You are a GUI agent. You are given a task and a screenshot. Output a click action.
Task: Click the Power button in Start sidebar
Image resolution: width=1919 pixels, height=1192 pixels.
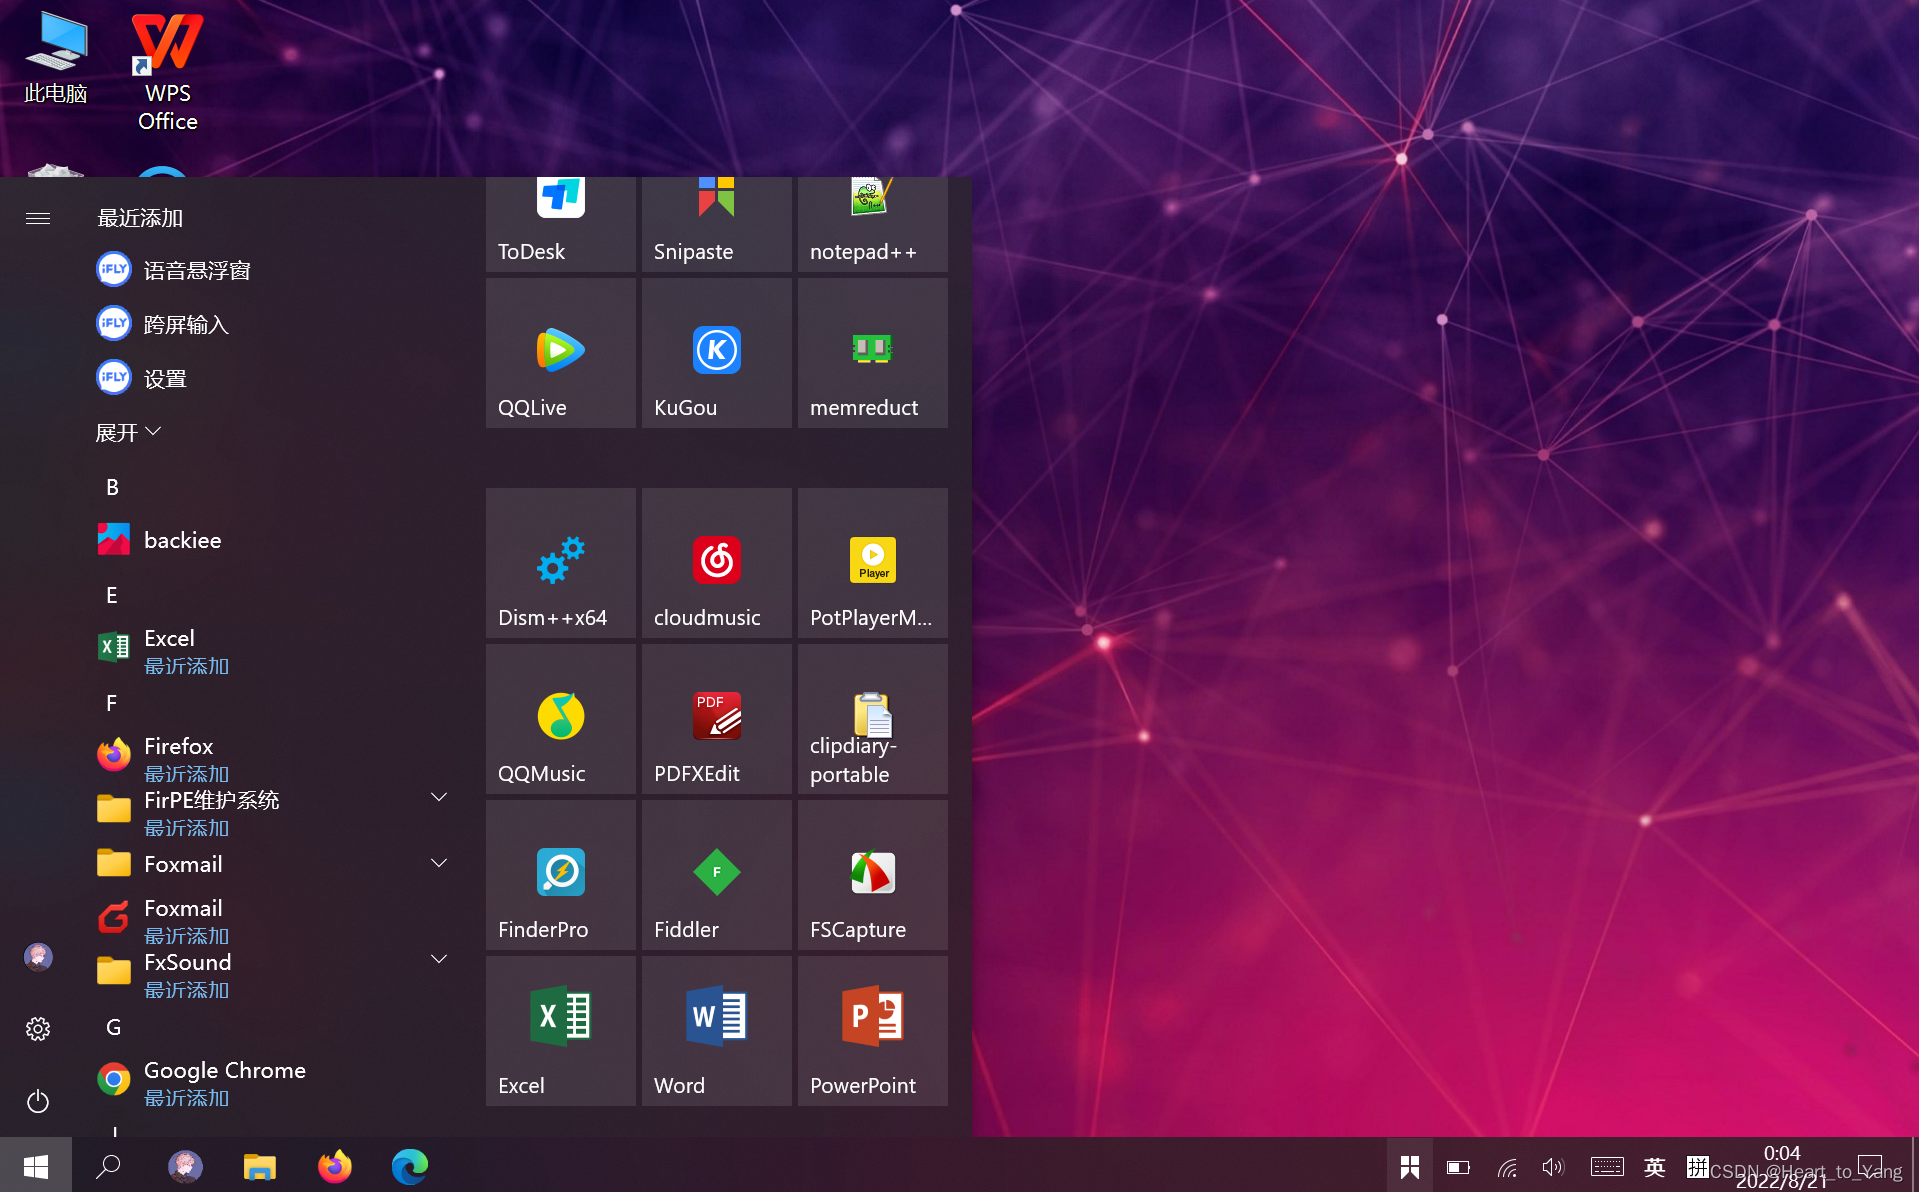click(38, 1101)
